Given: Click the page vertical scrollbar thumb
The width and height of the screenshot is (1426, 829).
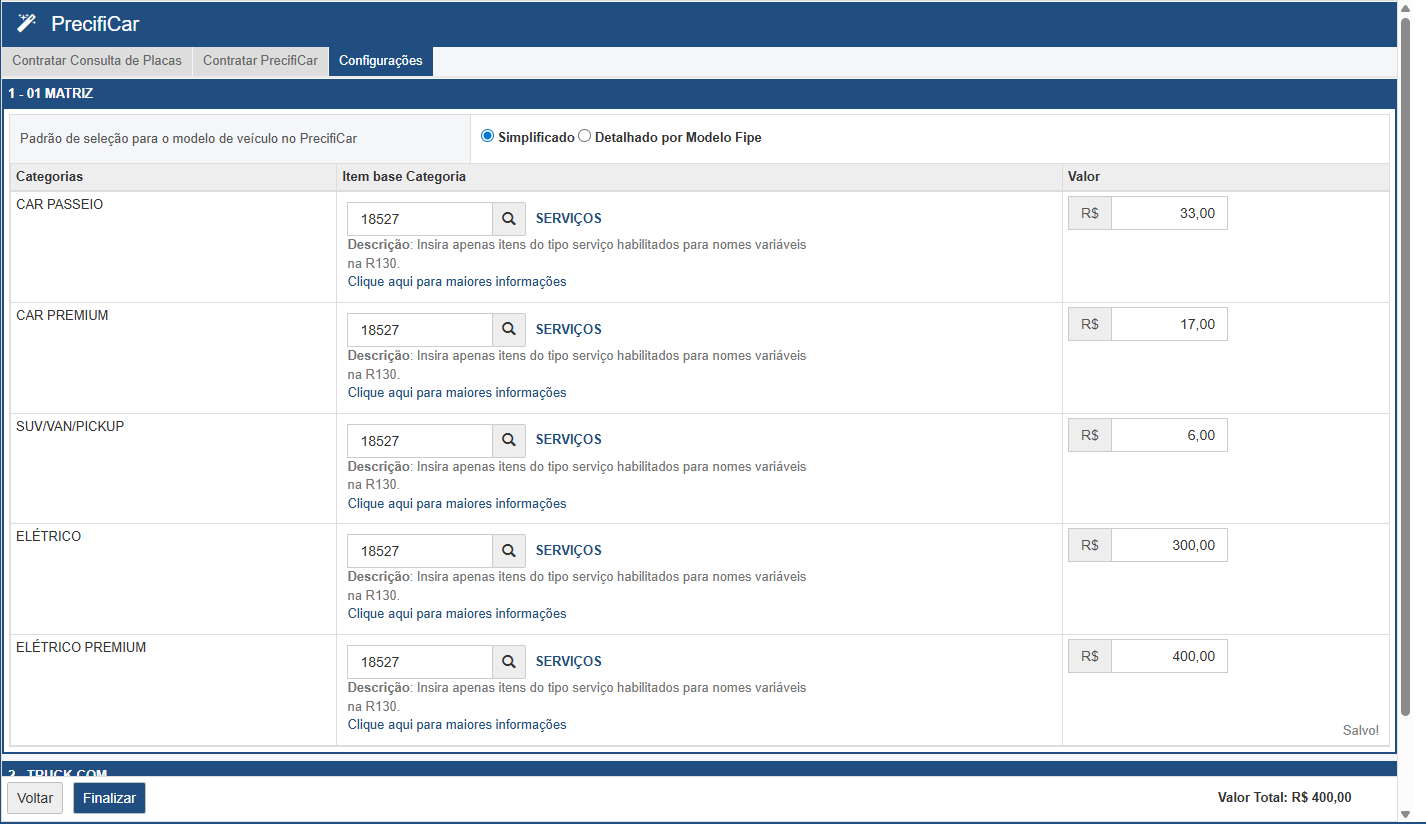Looking at the screenshot, I should click(1405, 366).
